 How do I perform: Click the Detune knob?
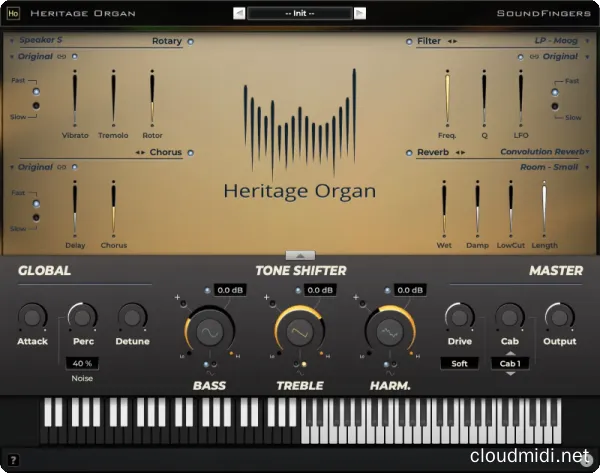tap(132, 317)
